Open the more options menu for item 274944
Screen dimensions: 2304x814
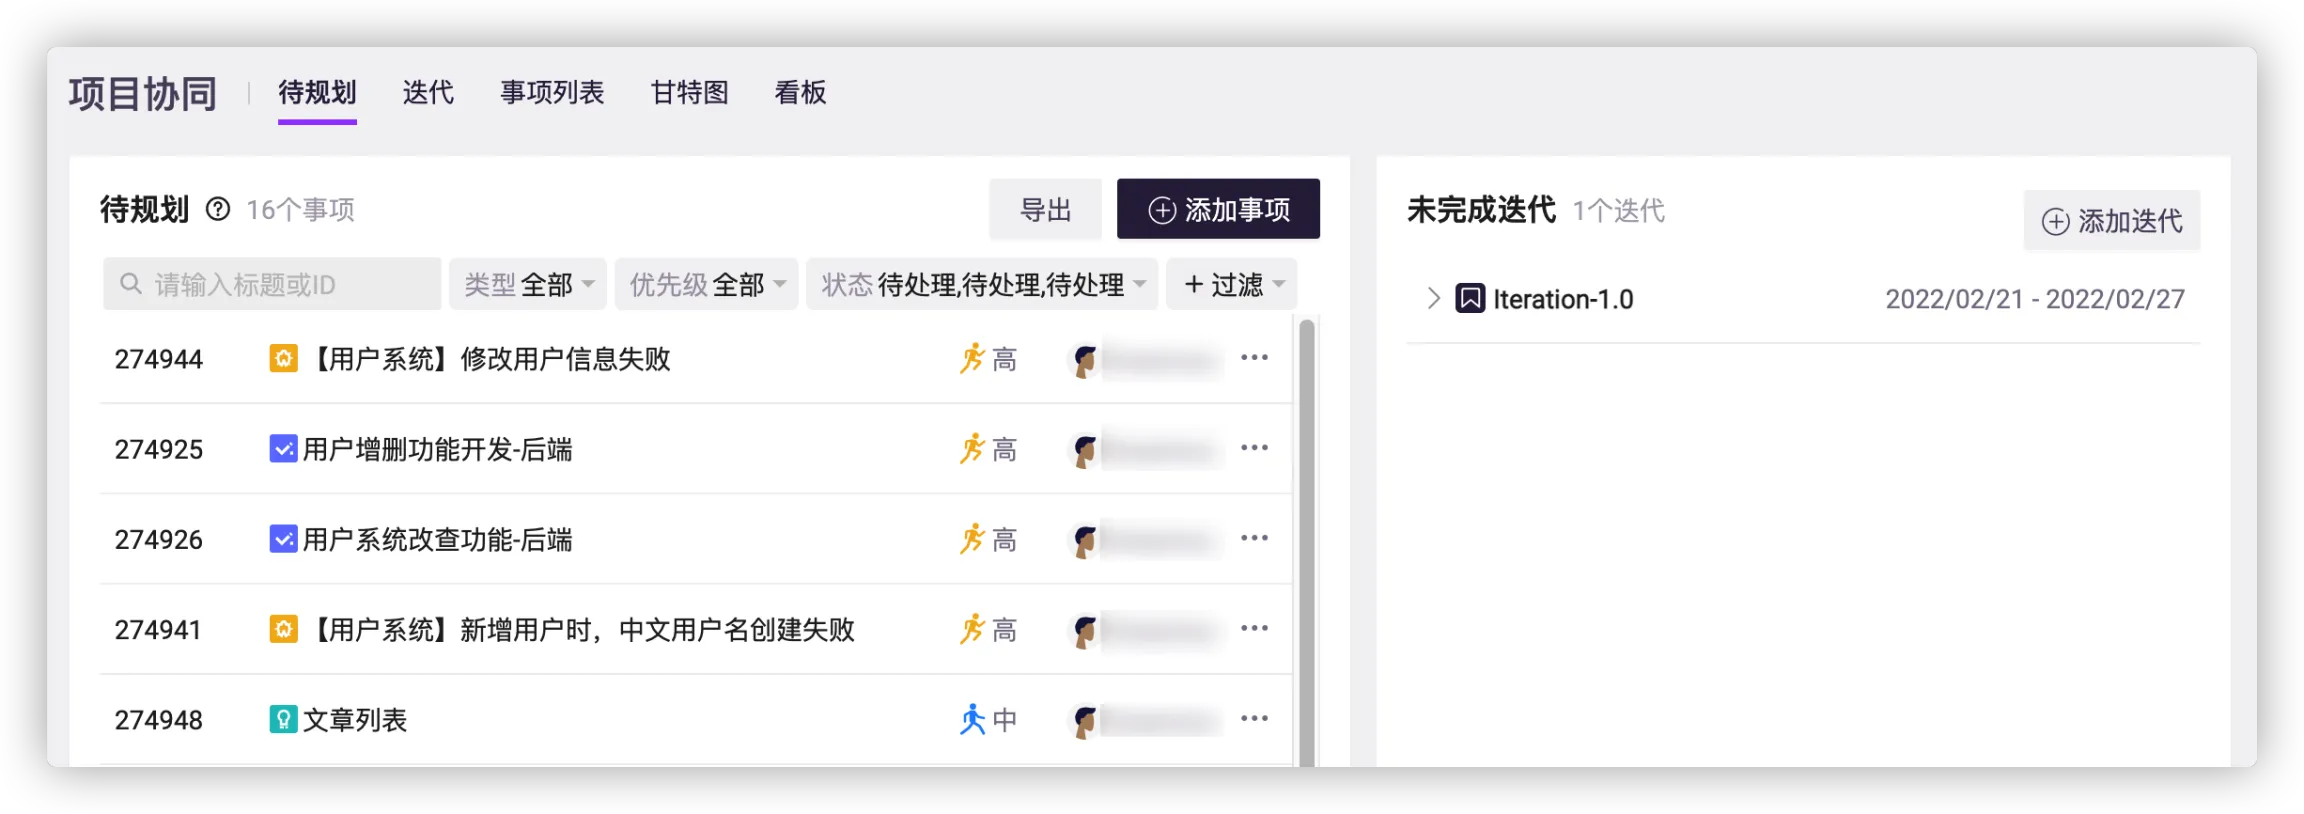pyautogui.click(x=1254, y=358)
